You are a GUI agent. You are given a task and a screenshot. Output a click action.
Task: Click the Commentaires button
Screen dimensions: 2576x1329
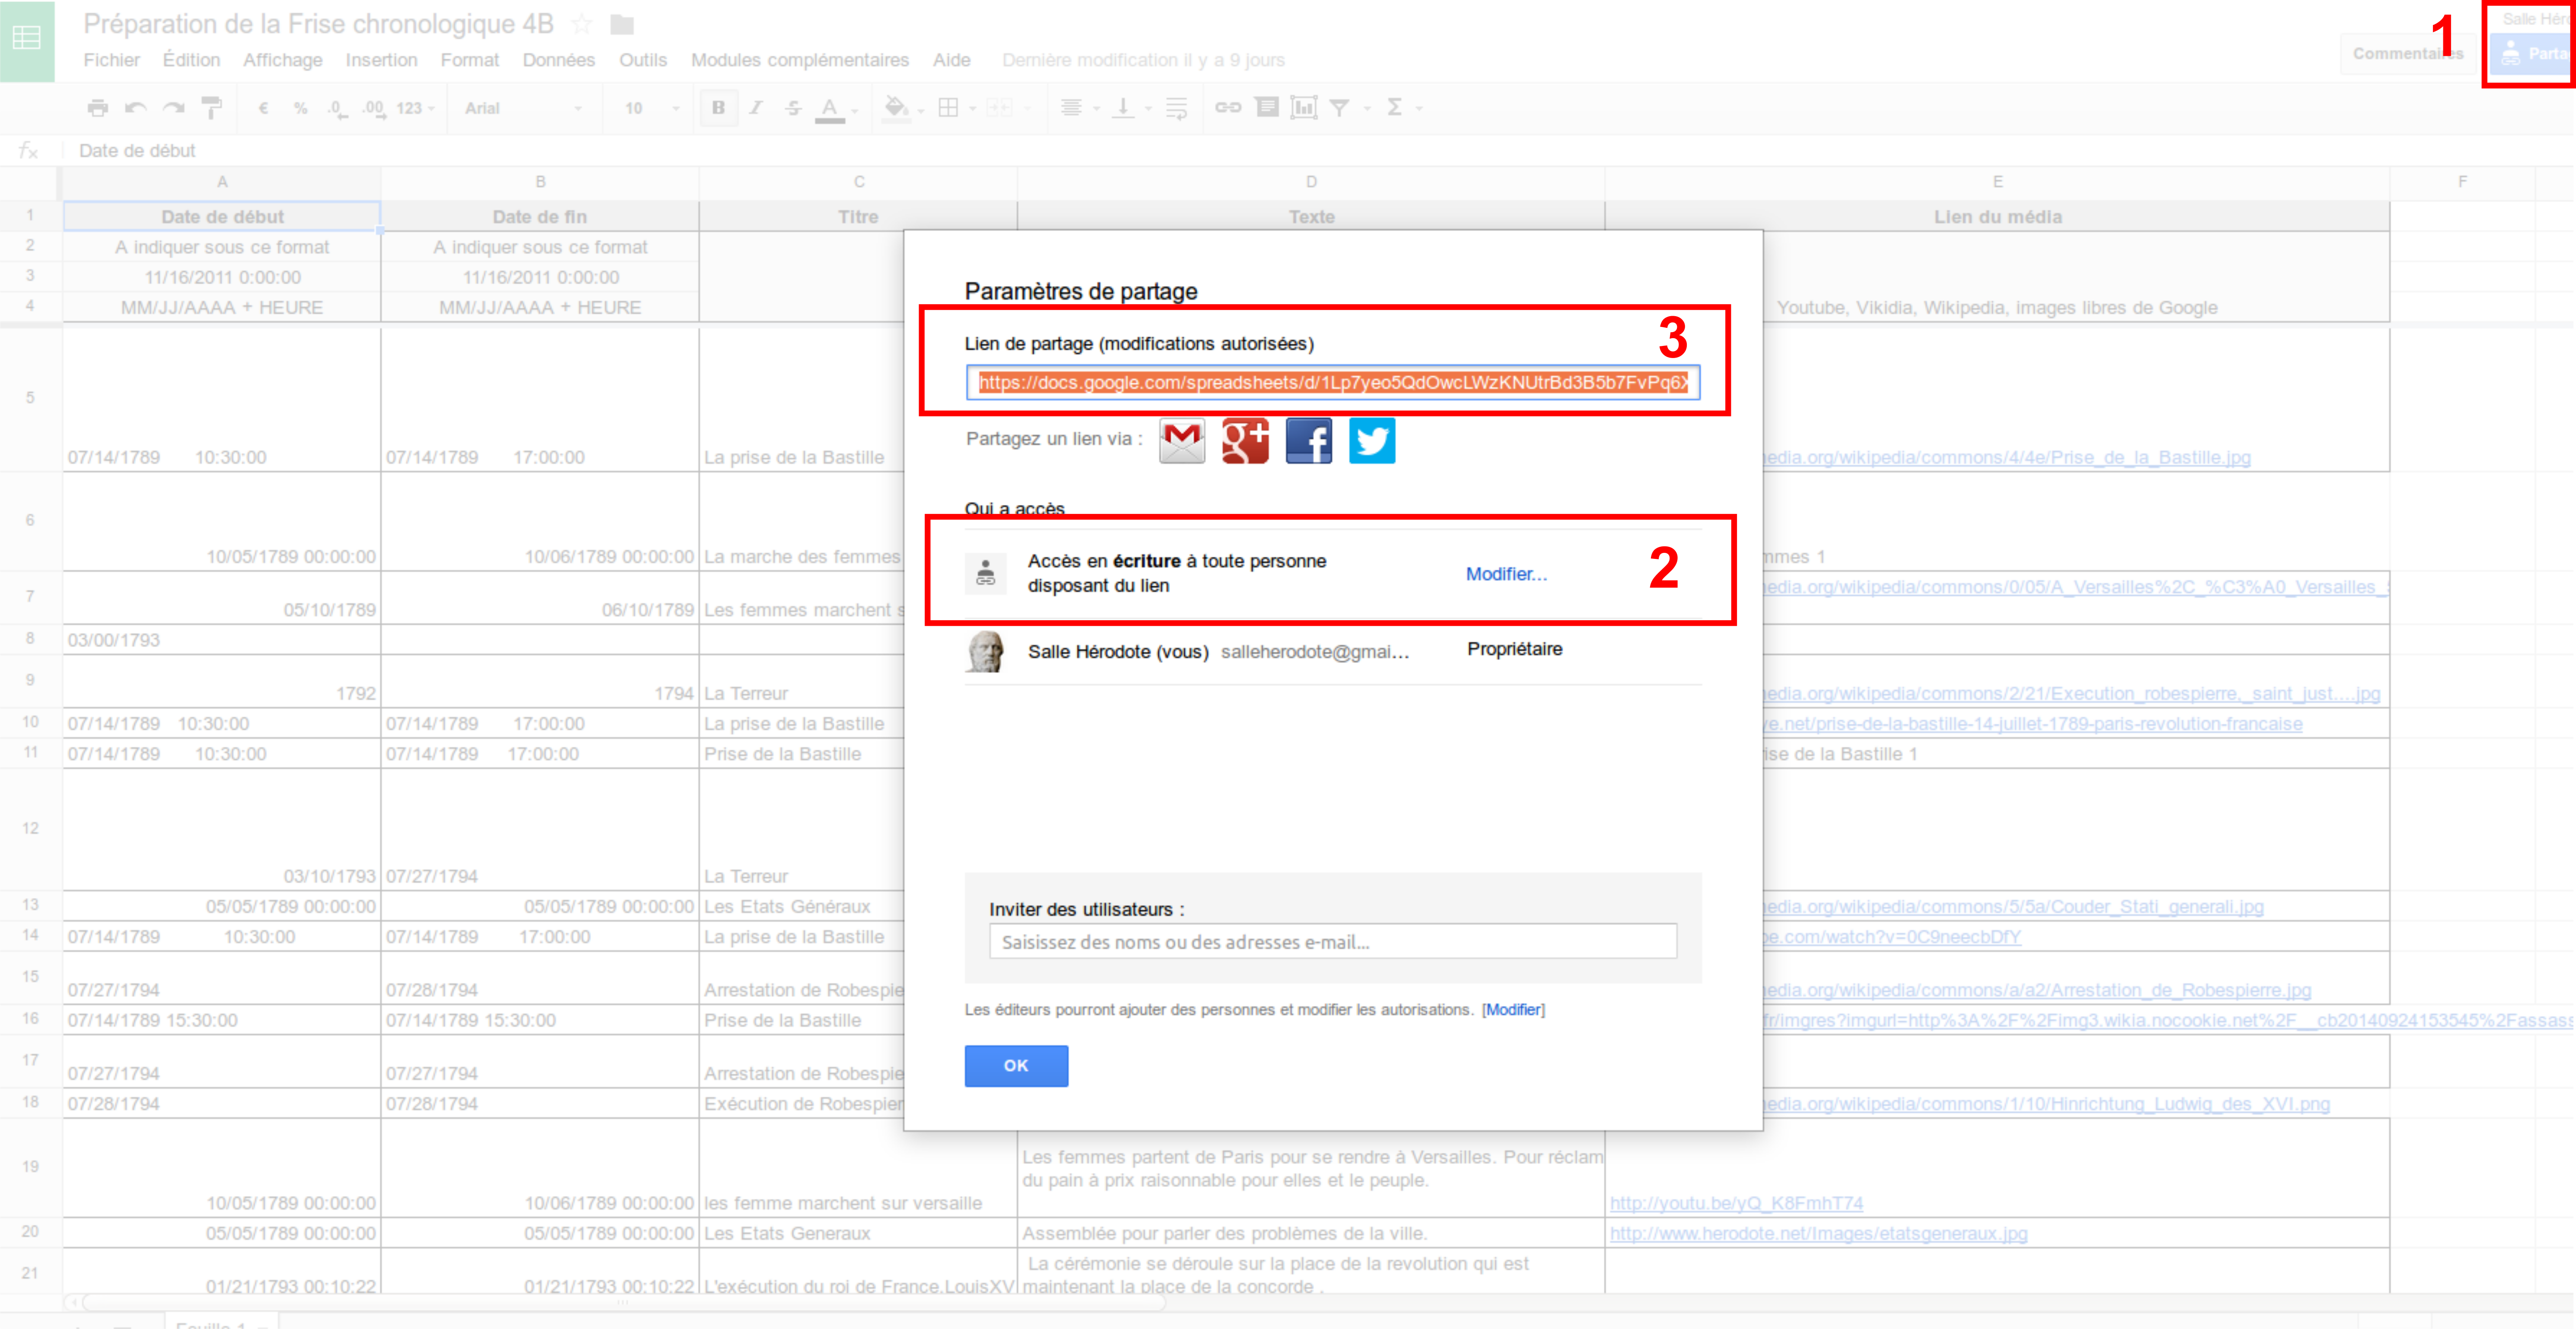(x=2408, y=54)
